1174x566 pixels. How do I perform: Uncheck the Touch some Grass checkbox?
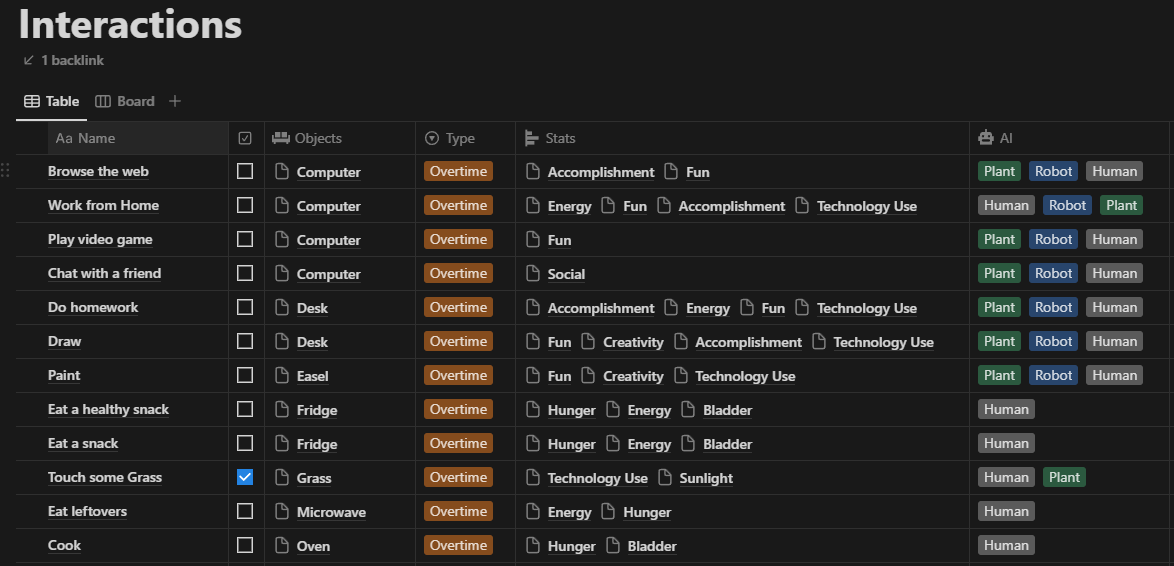[x=245, y=478]
